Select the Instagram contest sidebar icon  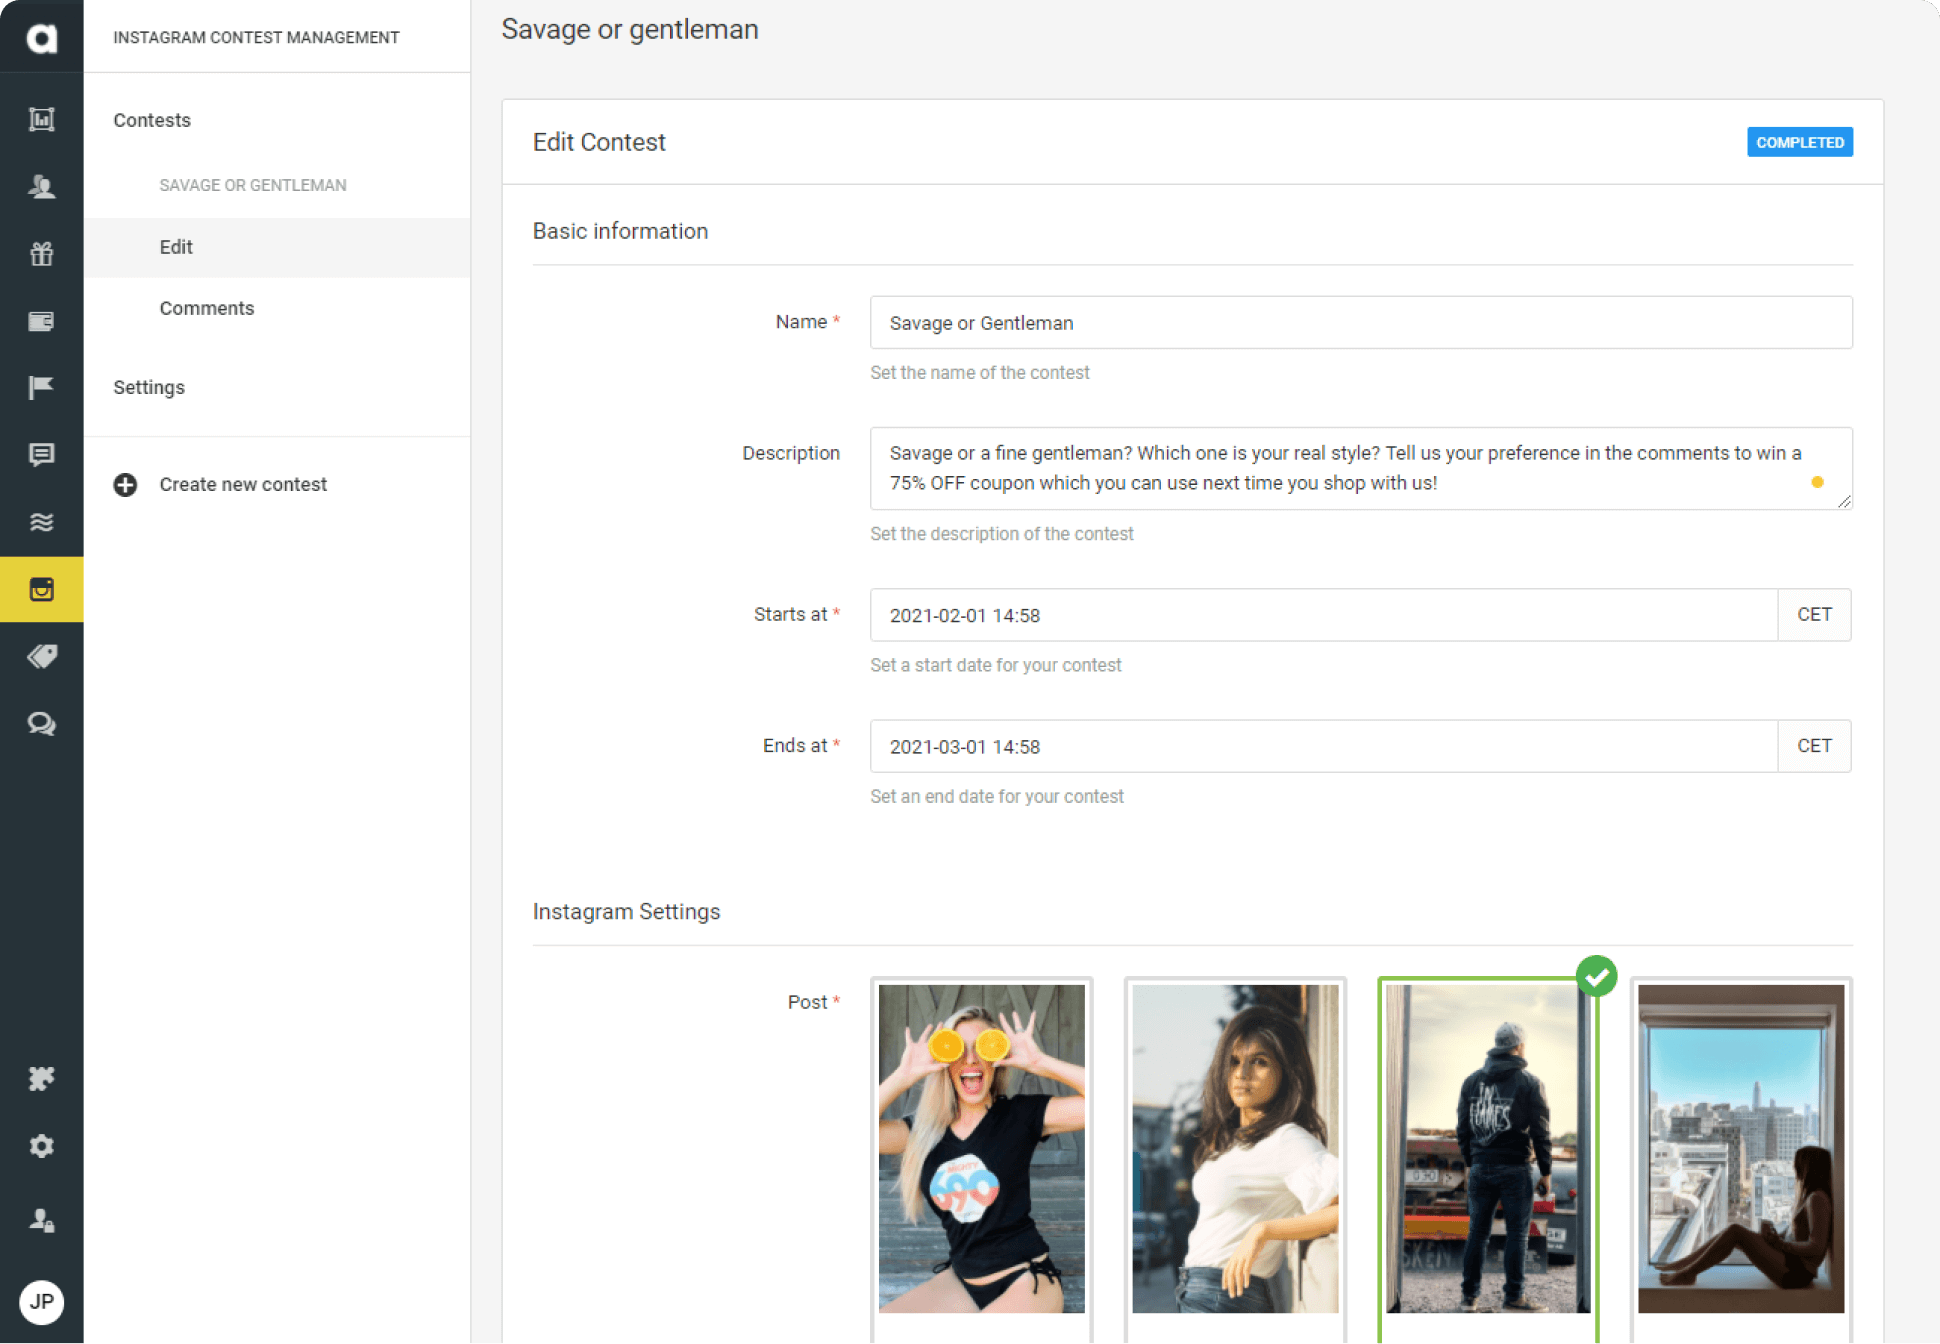point(41,589)
